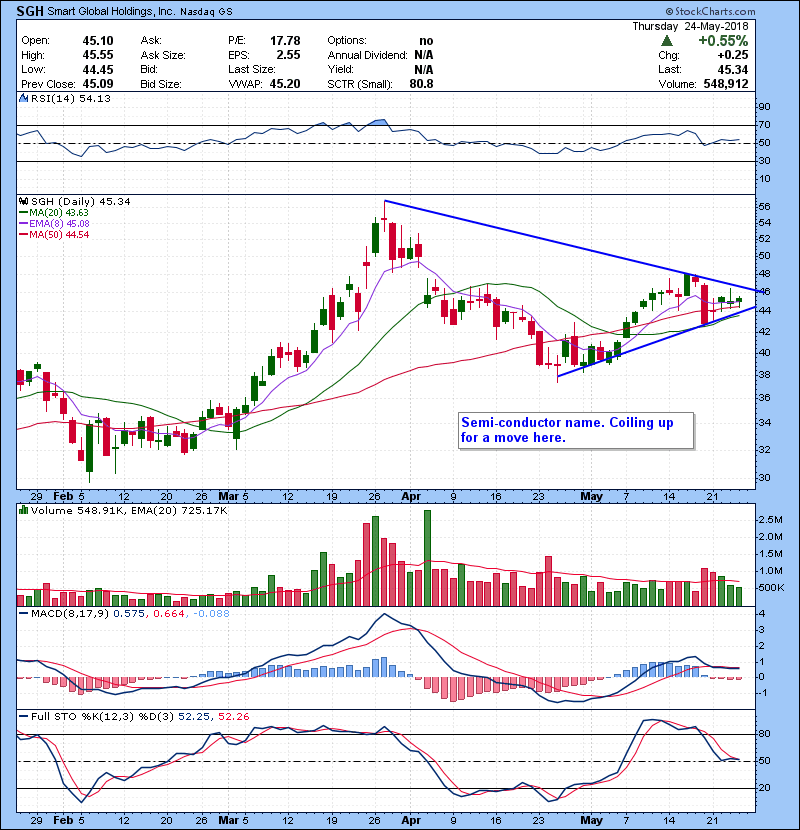Click the EPS value 2.55

(x=288, y=55)
